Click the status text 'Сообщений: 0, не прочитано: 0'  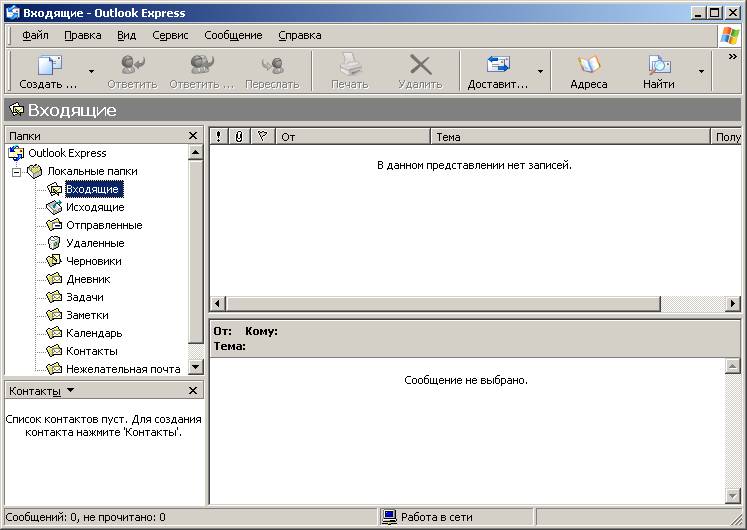(x=86, y=517)
